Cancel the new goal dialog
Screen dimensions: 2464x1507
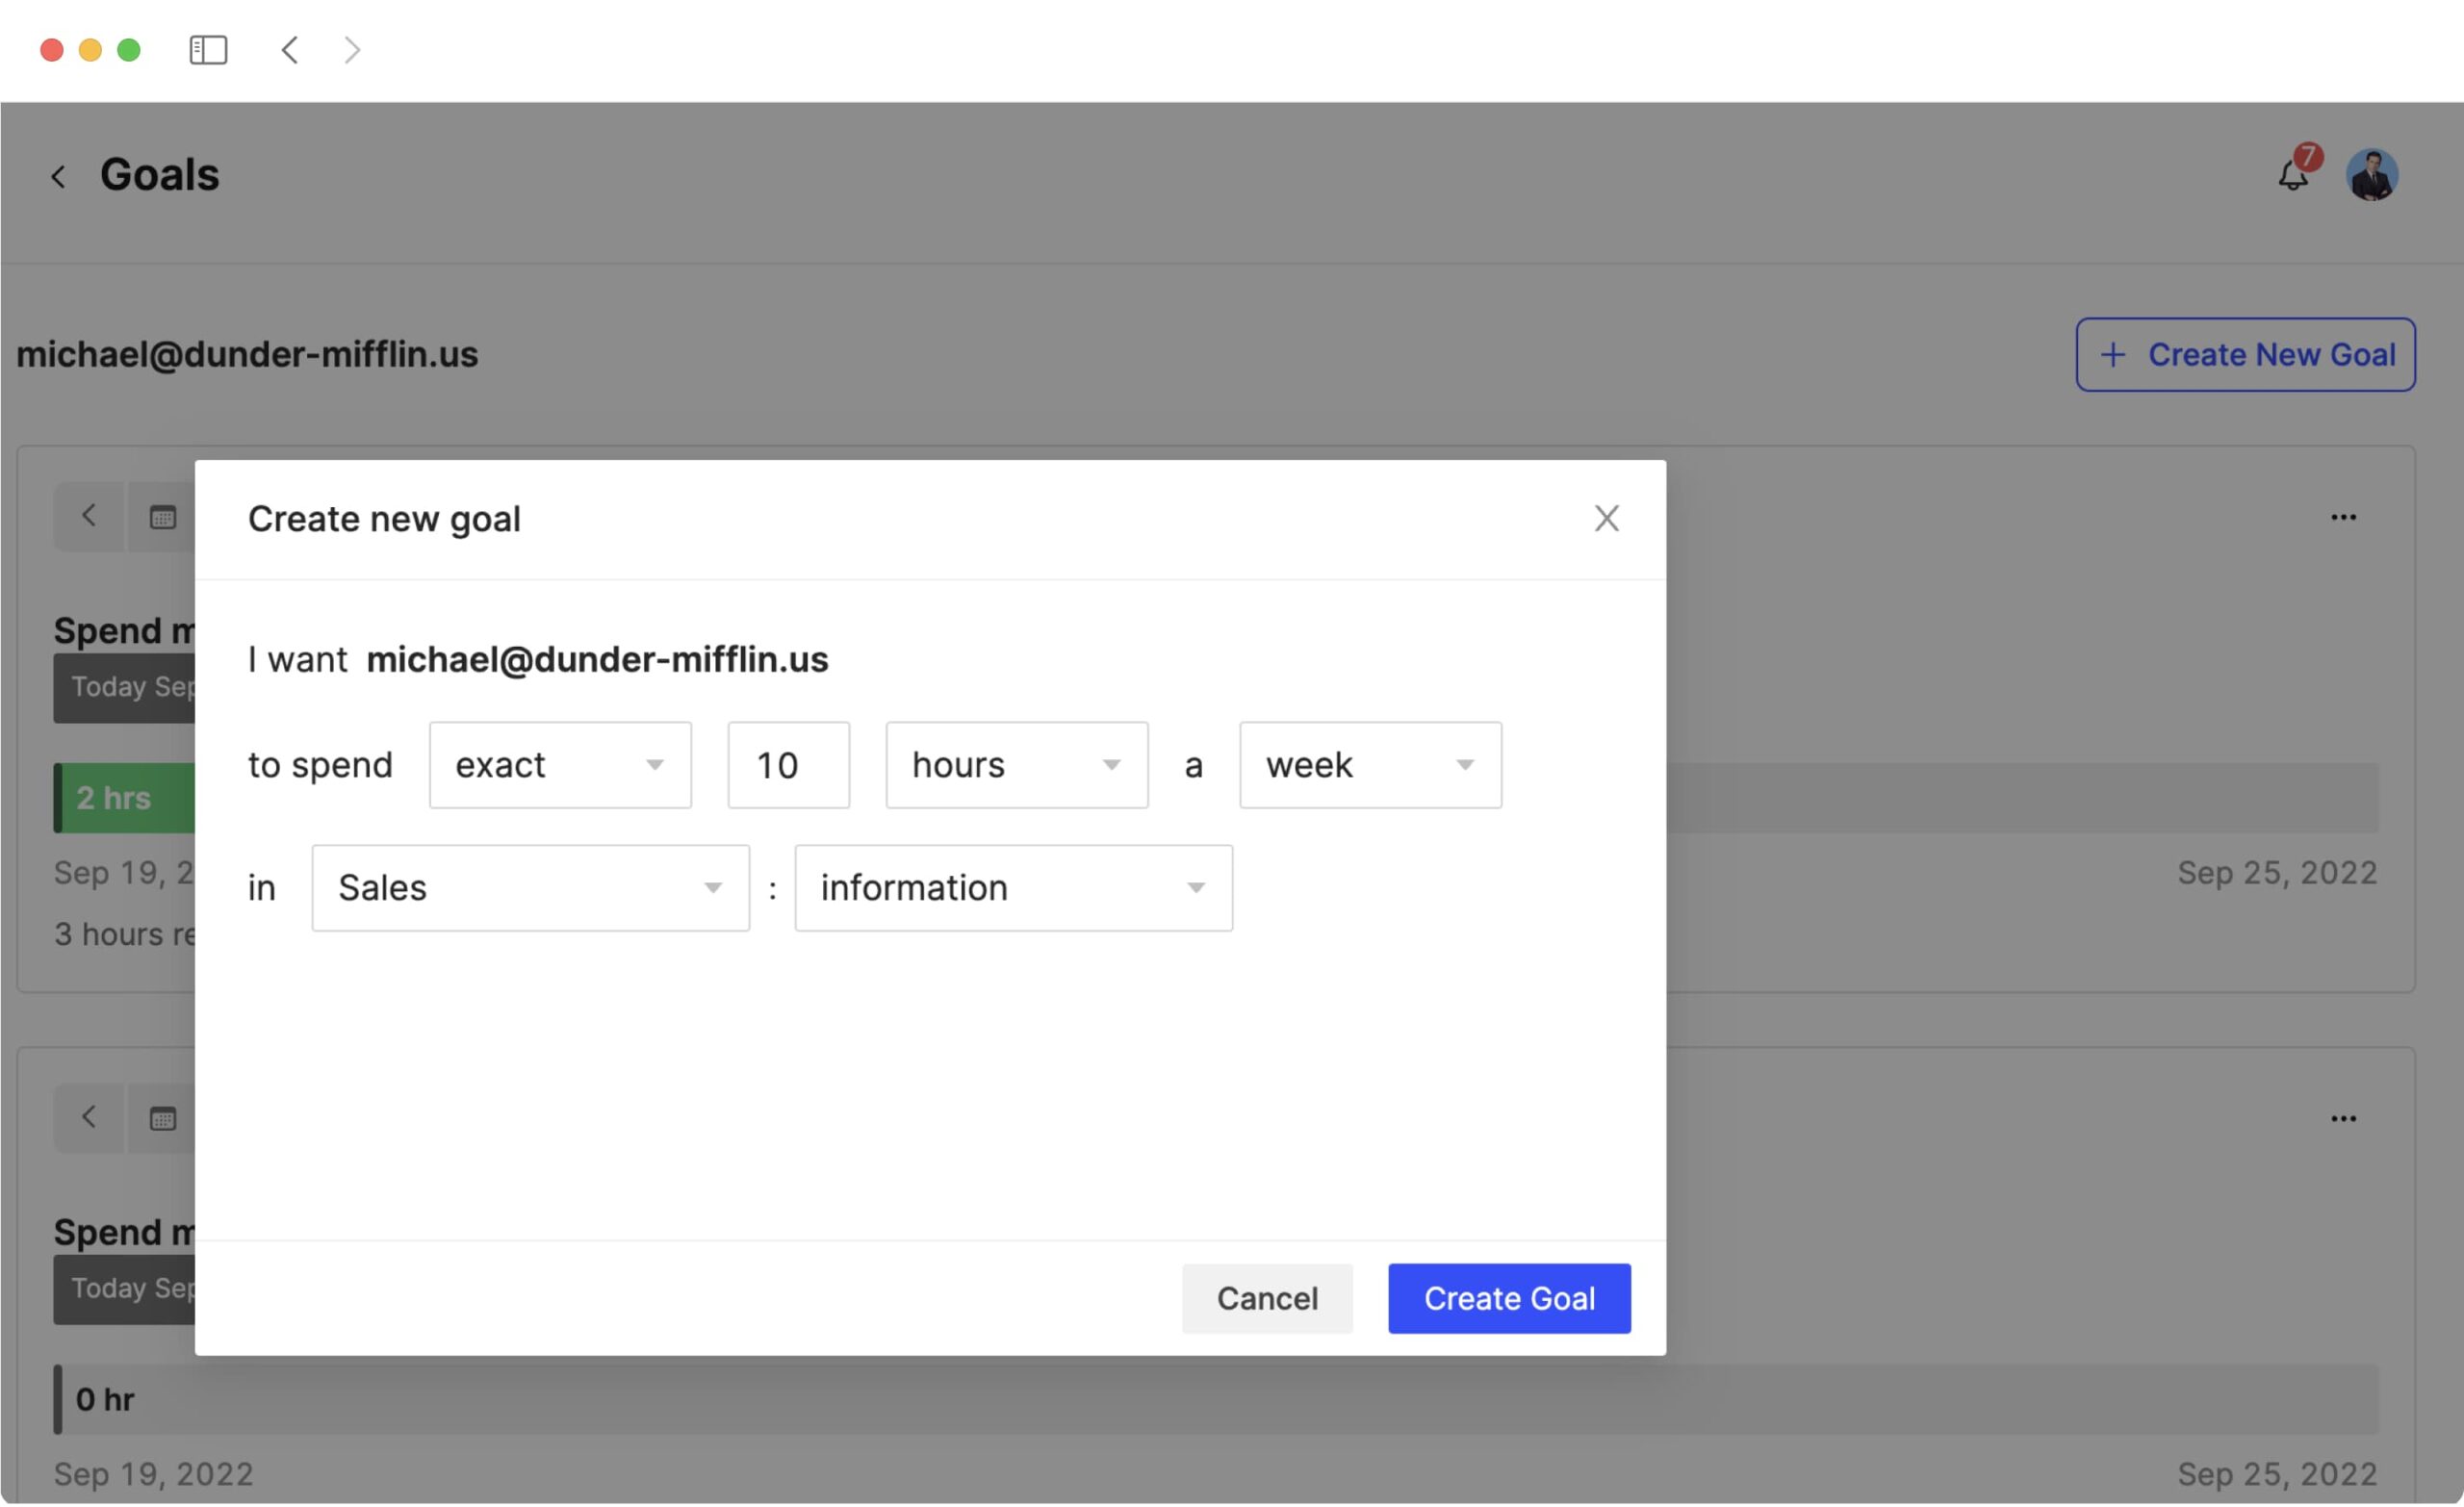pyautogui.click(x=1267, y=1298)
